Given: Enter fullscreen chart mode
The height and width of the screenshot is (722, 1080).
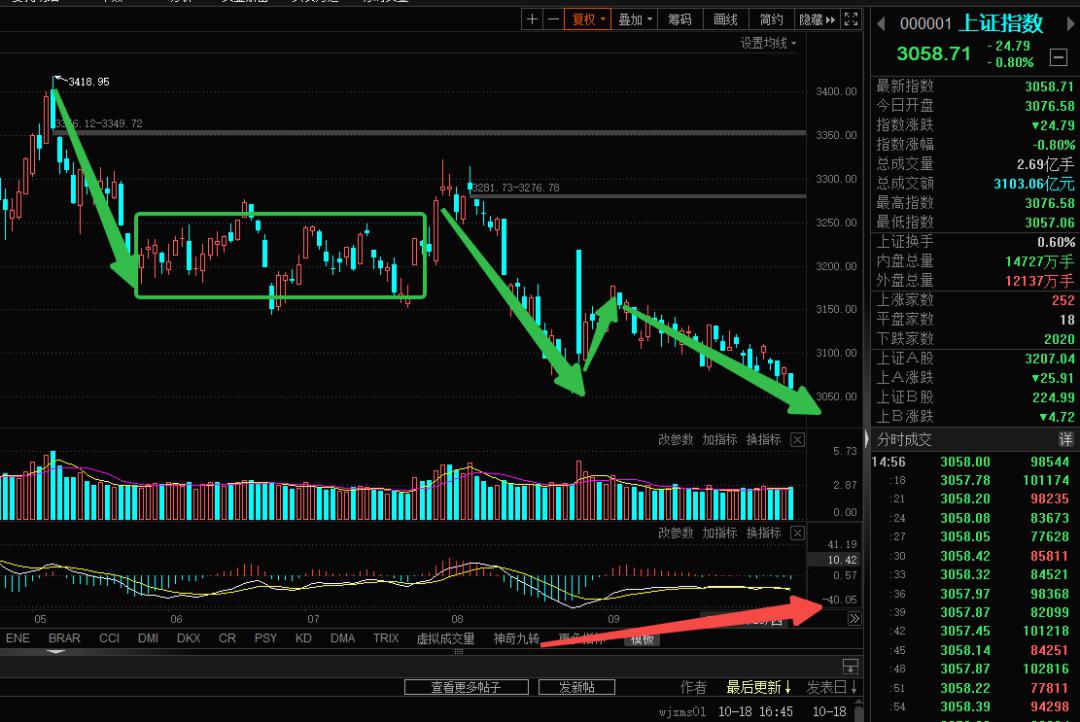Looking at the screenshot, I should [x=851, y=19].
